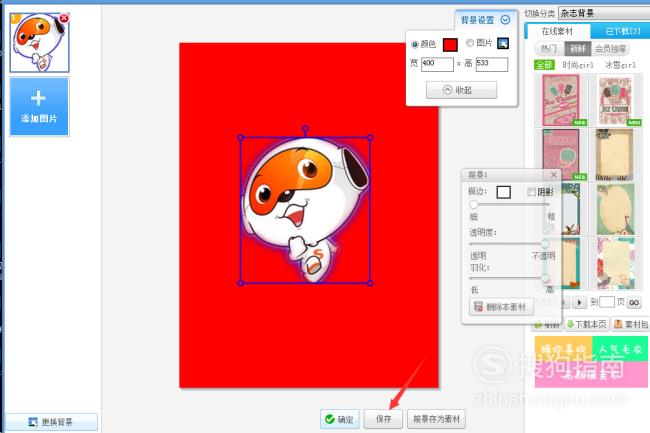Image resolution: width=650 pixels, height=433 pixels.
Task: Click the background image chooser icon
Action: click(x=503, y=43)
